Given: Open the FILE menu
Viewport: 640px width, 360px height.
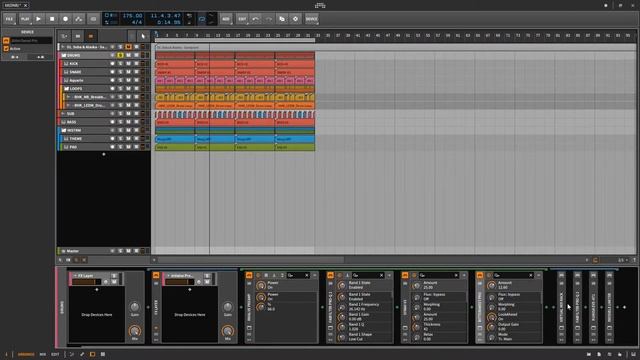Looking at the screenshot, I should click(9, 19).
